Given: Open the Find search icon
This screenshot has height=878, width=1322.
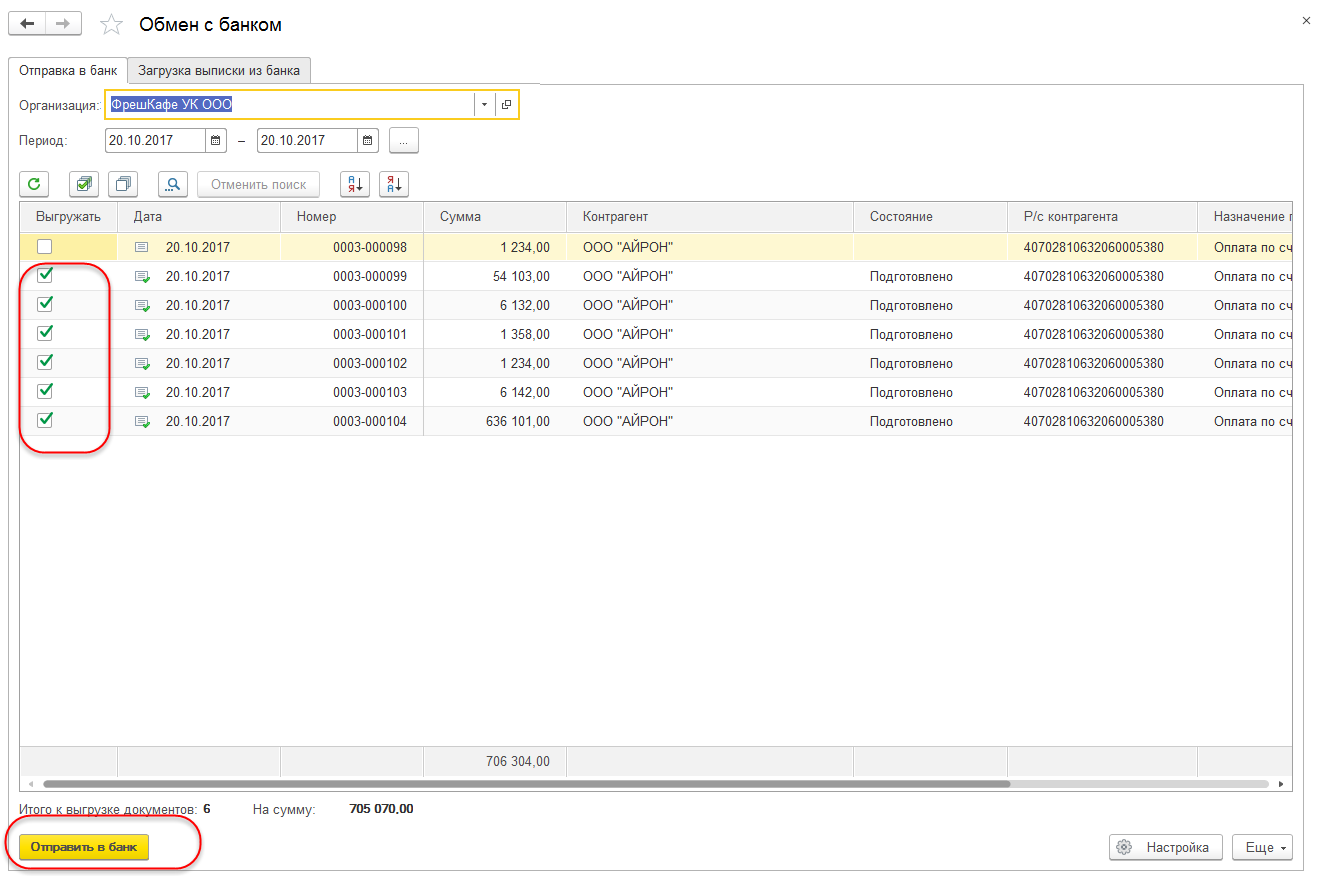Looking at the screenshot, I should click(173, 184).
